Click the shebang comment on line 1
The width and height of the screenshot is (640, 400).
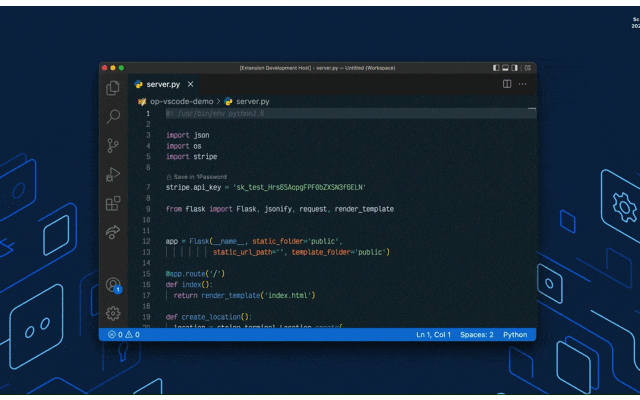click(x=215, y=113)
